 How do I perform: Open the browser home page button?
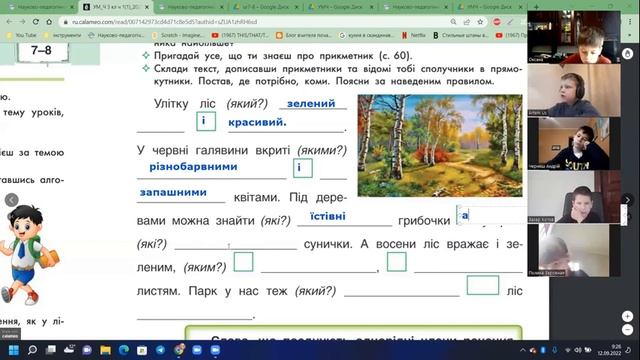coord(49,22)
